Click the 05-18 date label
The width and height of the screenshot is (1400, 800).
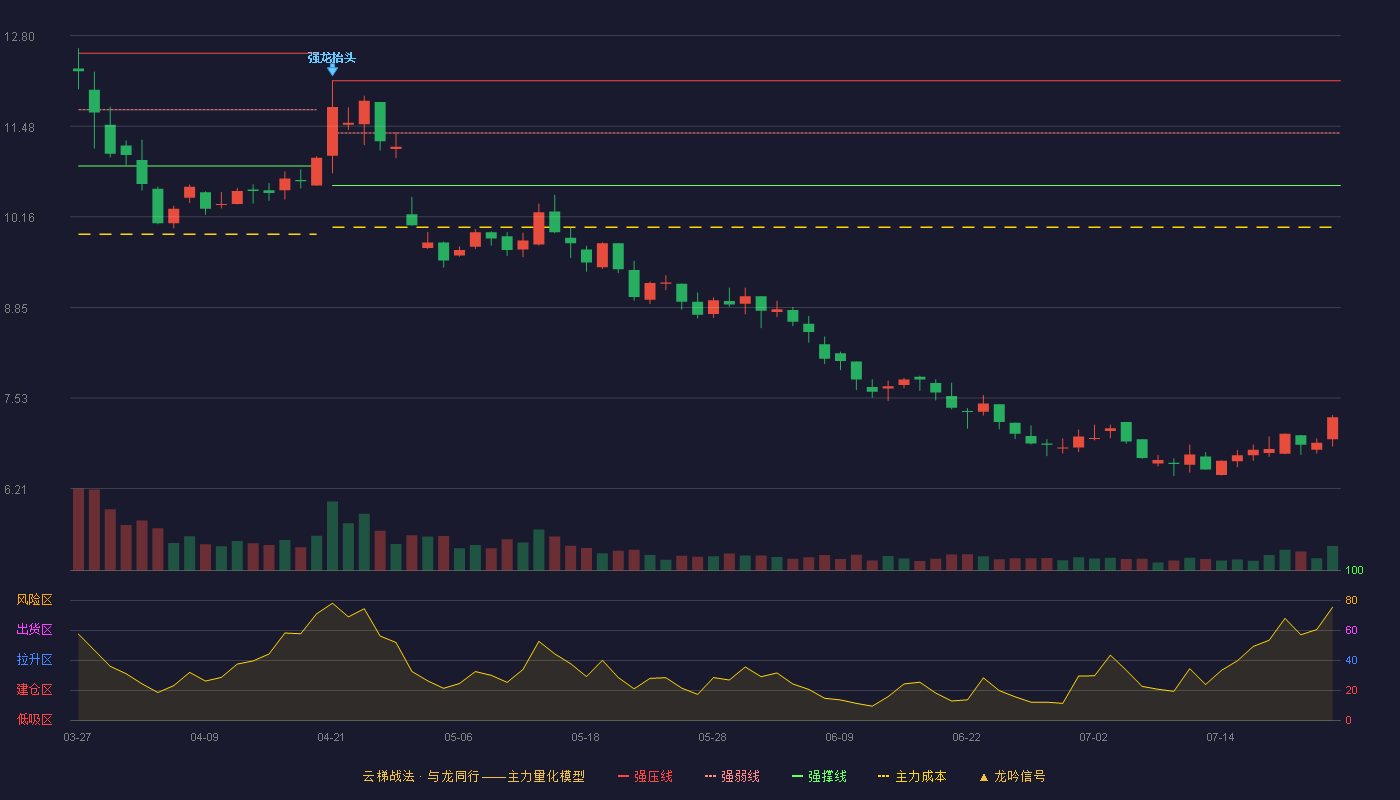[585, 737]
